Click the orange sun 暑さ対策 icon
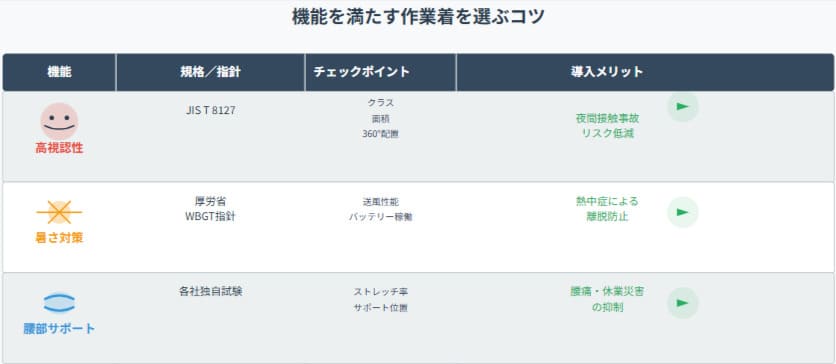The image size is (836, 364). point(59,212)
